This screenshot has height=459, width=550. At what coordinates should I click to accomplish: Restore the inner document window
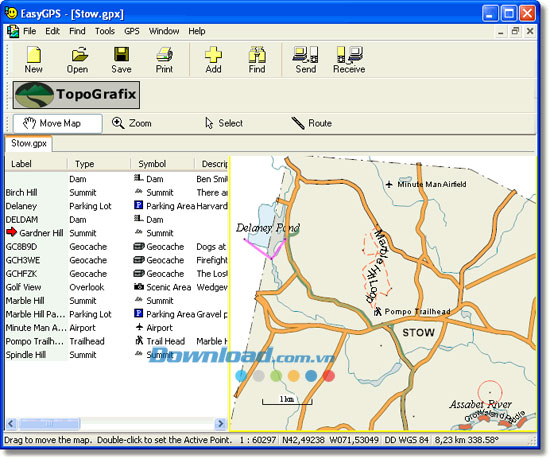[515, 31]
